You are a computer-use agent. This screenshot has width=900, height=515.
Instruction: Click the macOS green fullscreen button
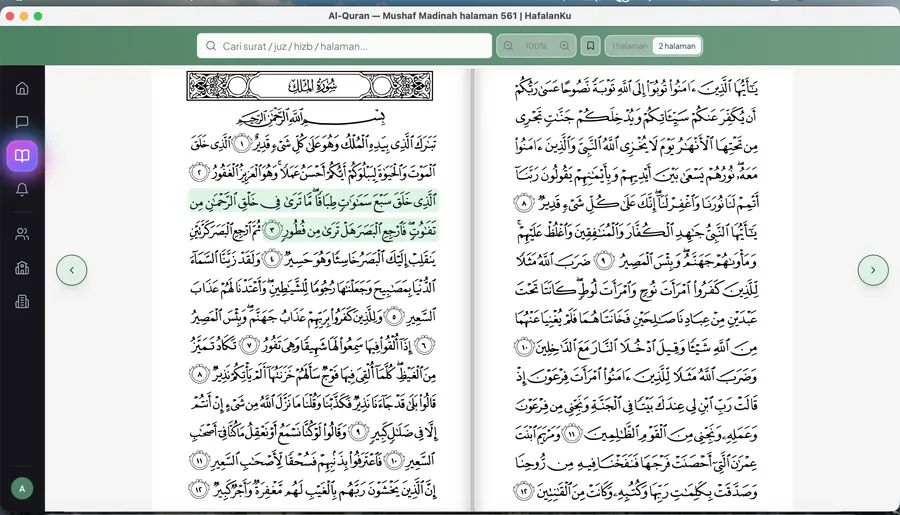38,16
